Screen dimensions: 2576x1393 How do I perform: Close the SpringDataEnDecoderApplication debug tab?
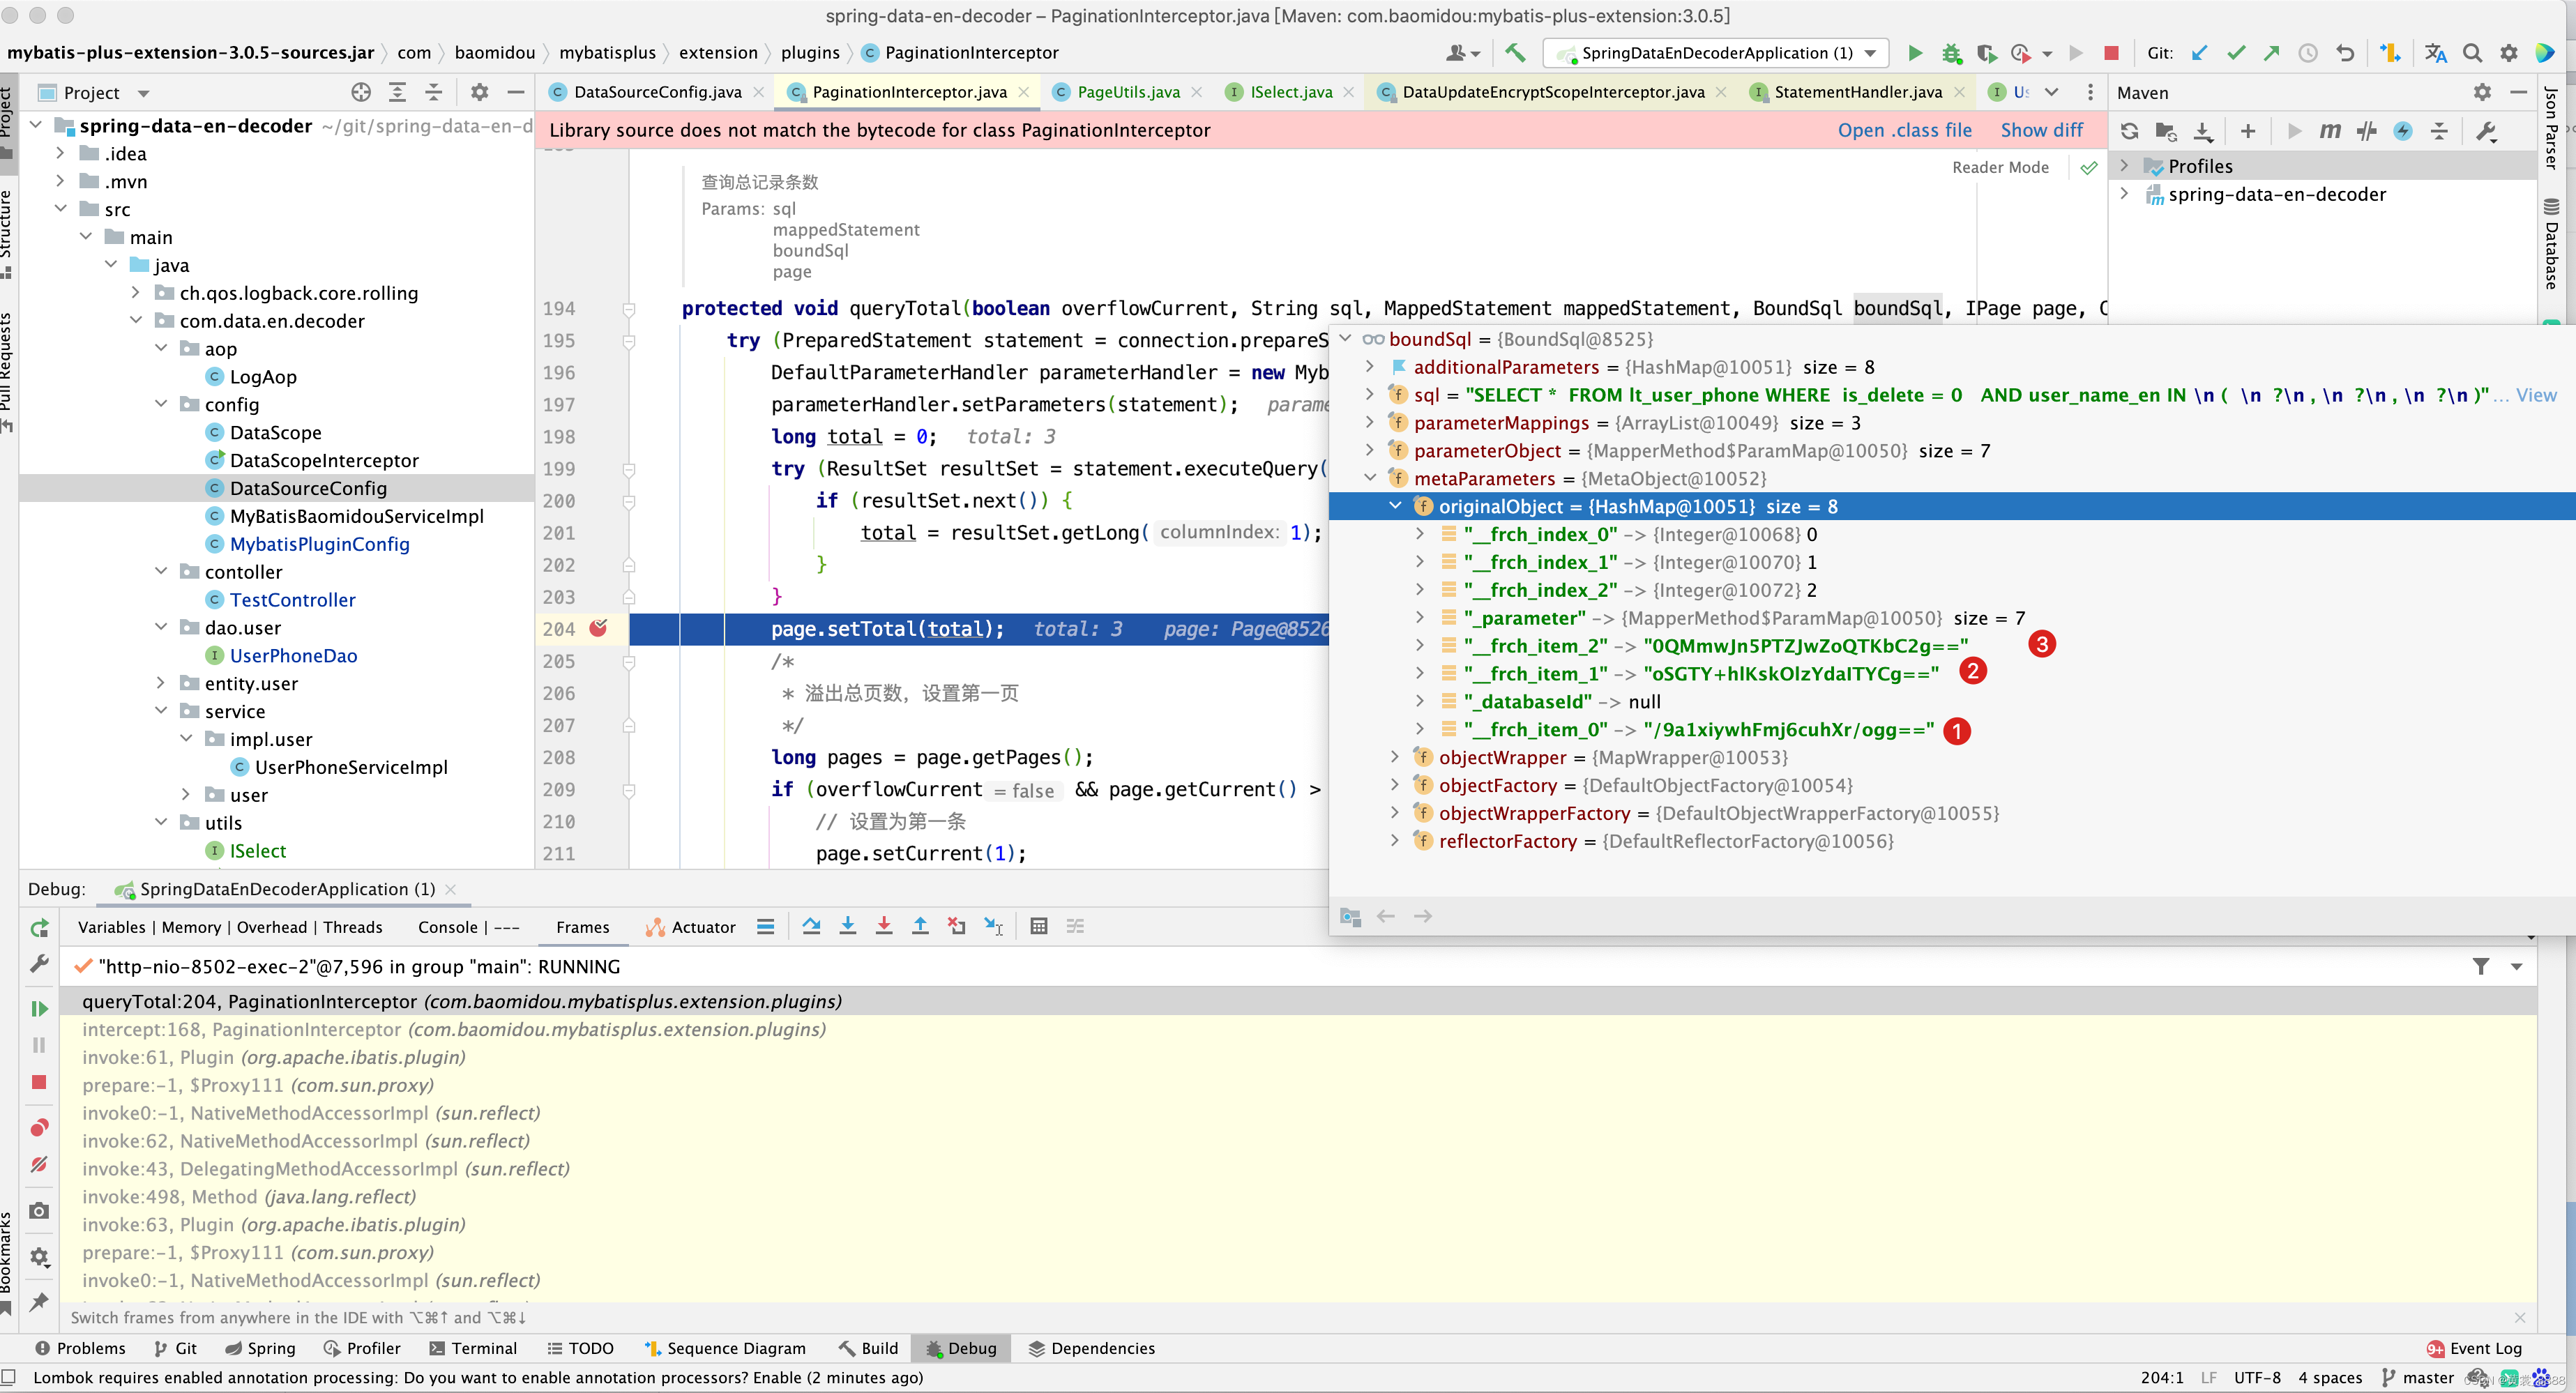[450, 889]
